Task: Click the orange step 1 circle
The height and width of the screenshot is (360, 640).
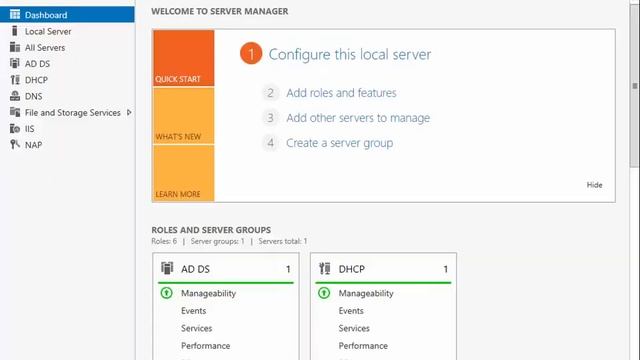Action: (x=251, y=53)
